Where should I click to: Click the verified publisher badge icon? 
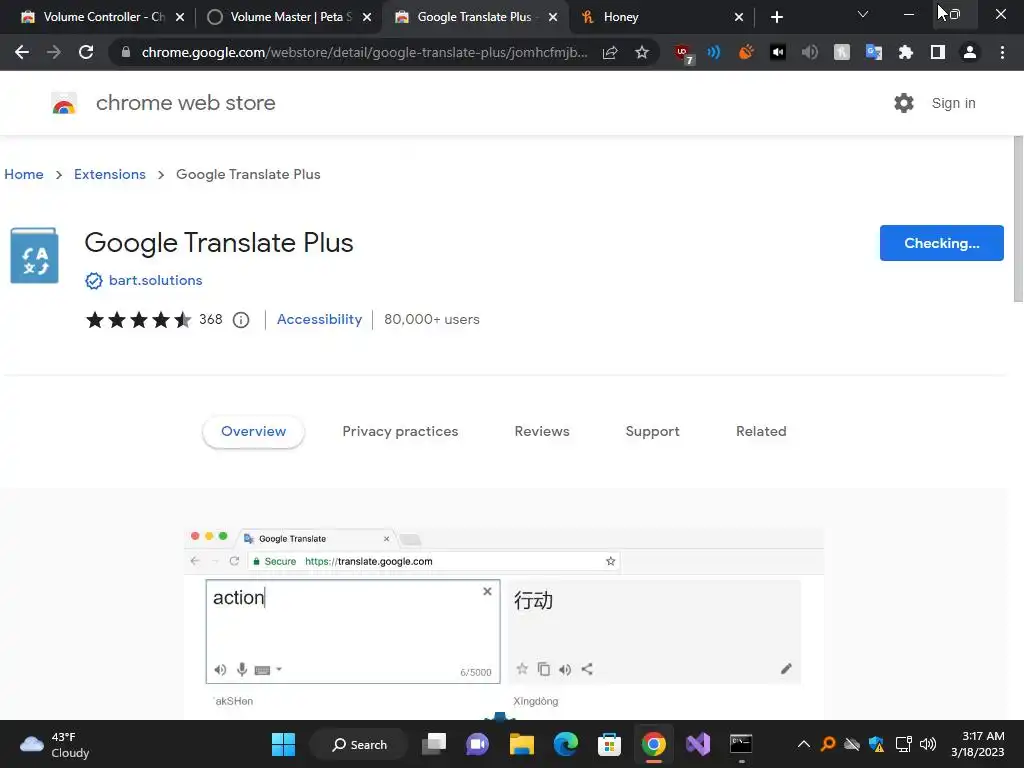(x=93, y=281)
